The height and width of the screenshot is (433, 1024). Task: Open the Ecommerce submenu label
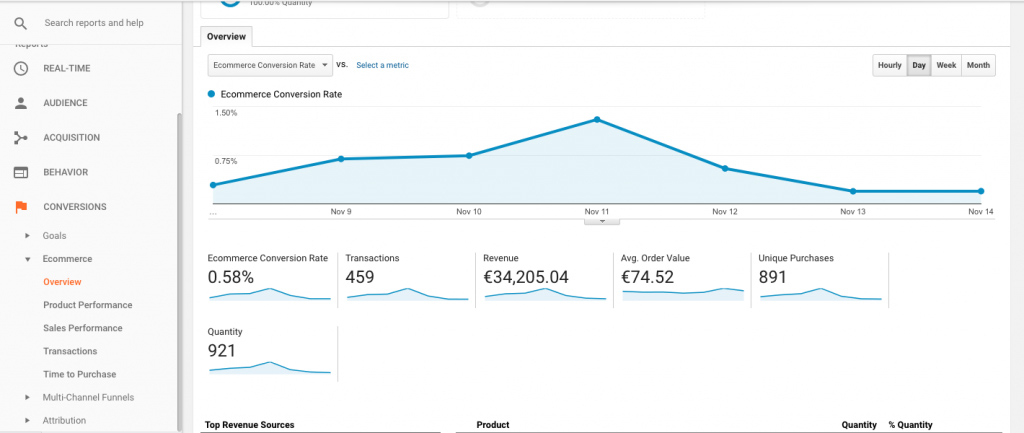point(67,259)
